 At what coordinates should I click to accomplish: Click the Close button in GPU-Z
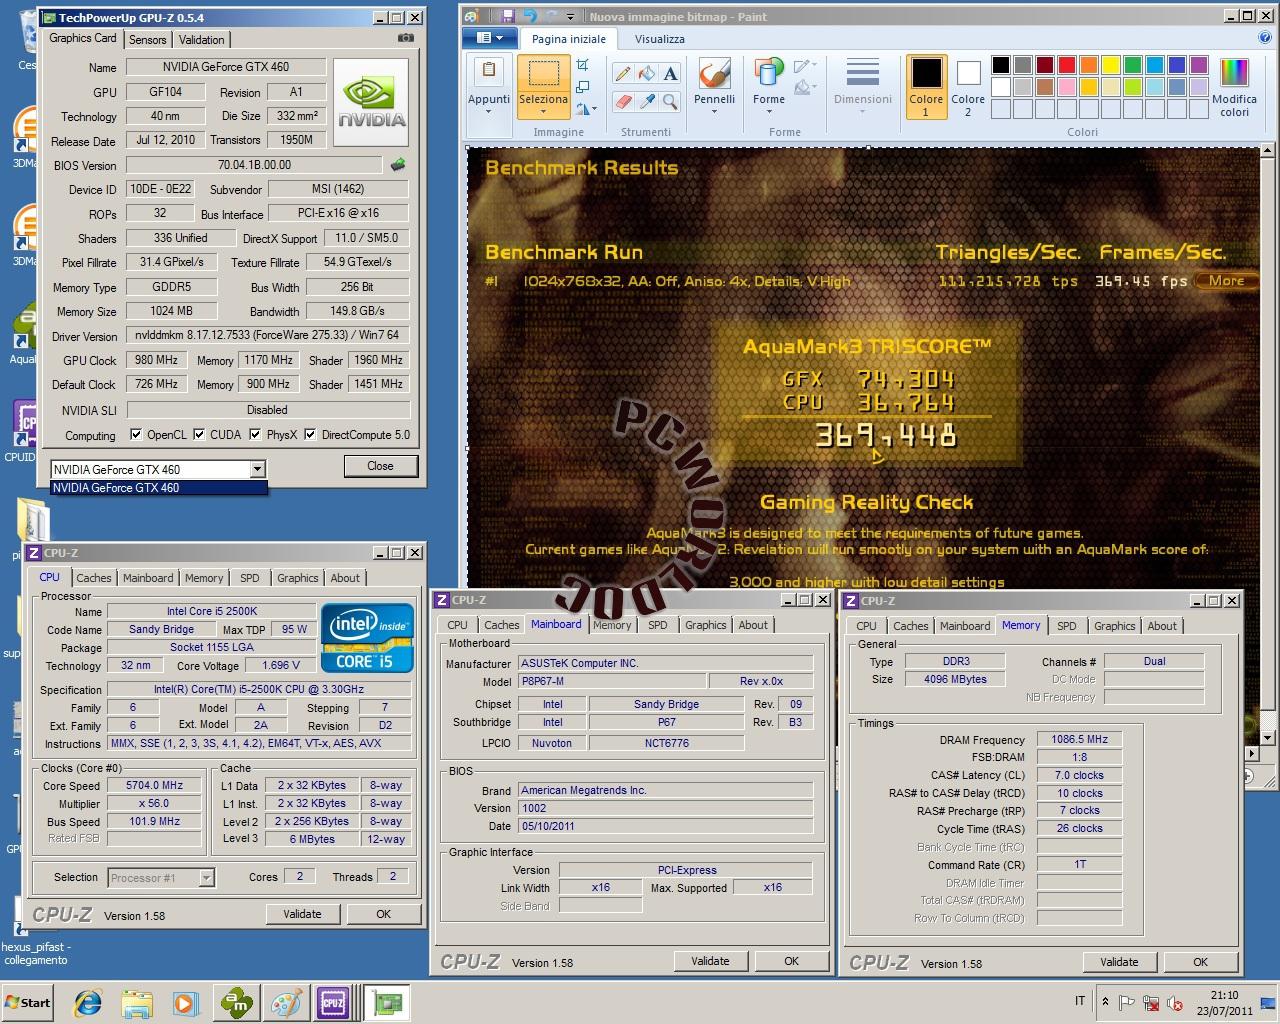380,466
